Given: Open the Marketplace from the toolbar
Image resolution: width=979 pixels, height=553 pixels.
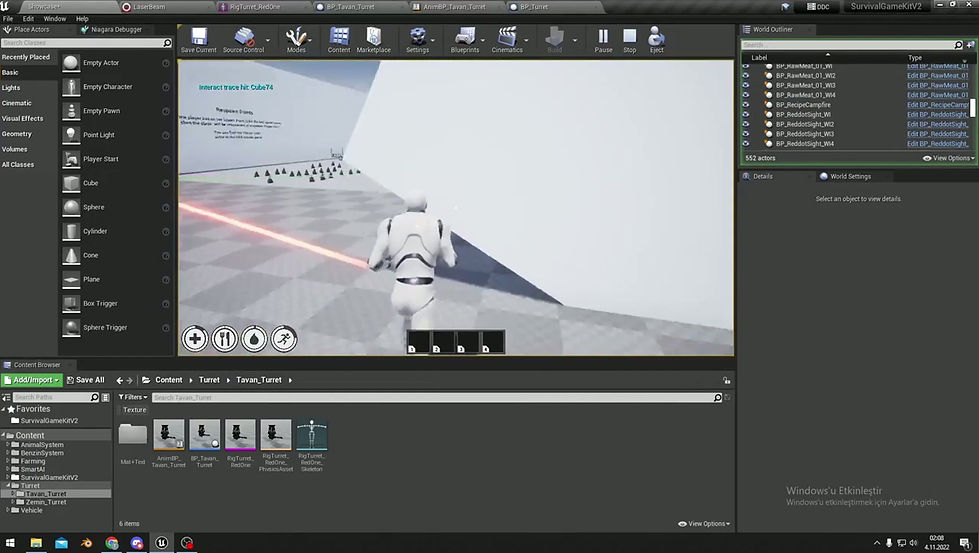Looking at the screenshot, I should [374, 37].
